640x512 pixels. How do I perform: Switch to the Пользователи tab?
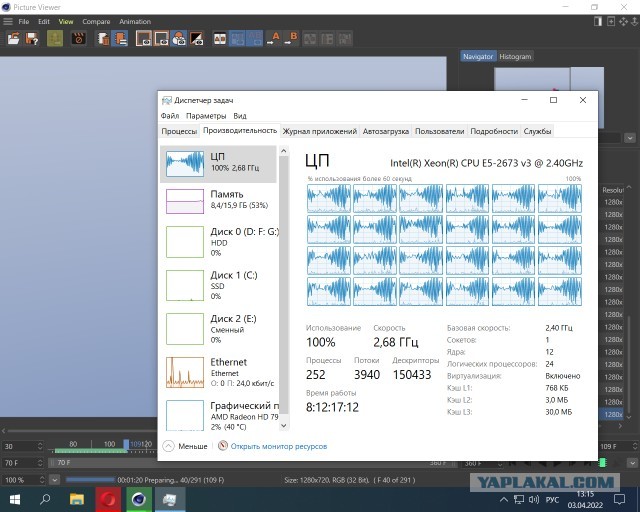[x=440, y=131]
